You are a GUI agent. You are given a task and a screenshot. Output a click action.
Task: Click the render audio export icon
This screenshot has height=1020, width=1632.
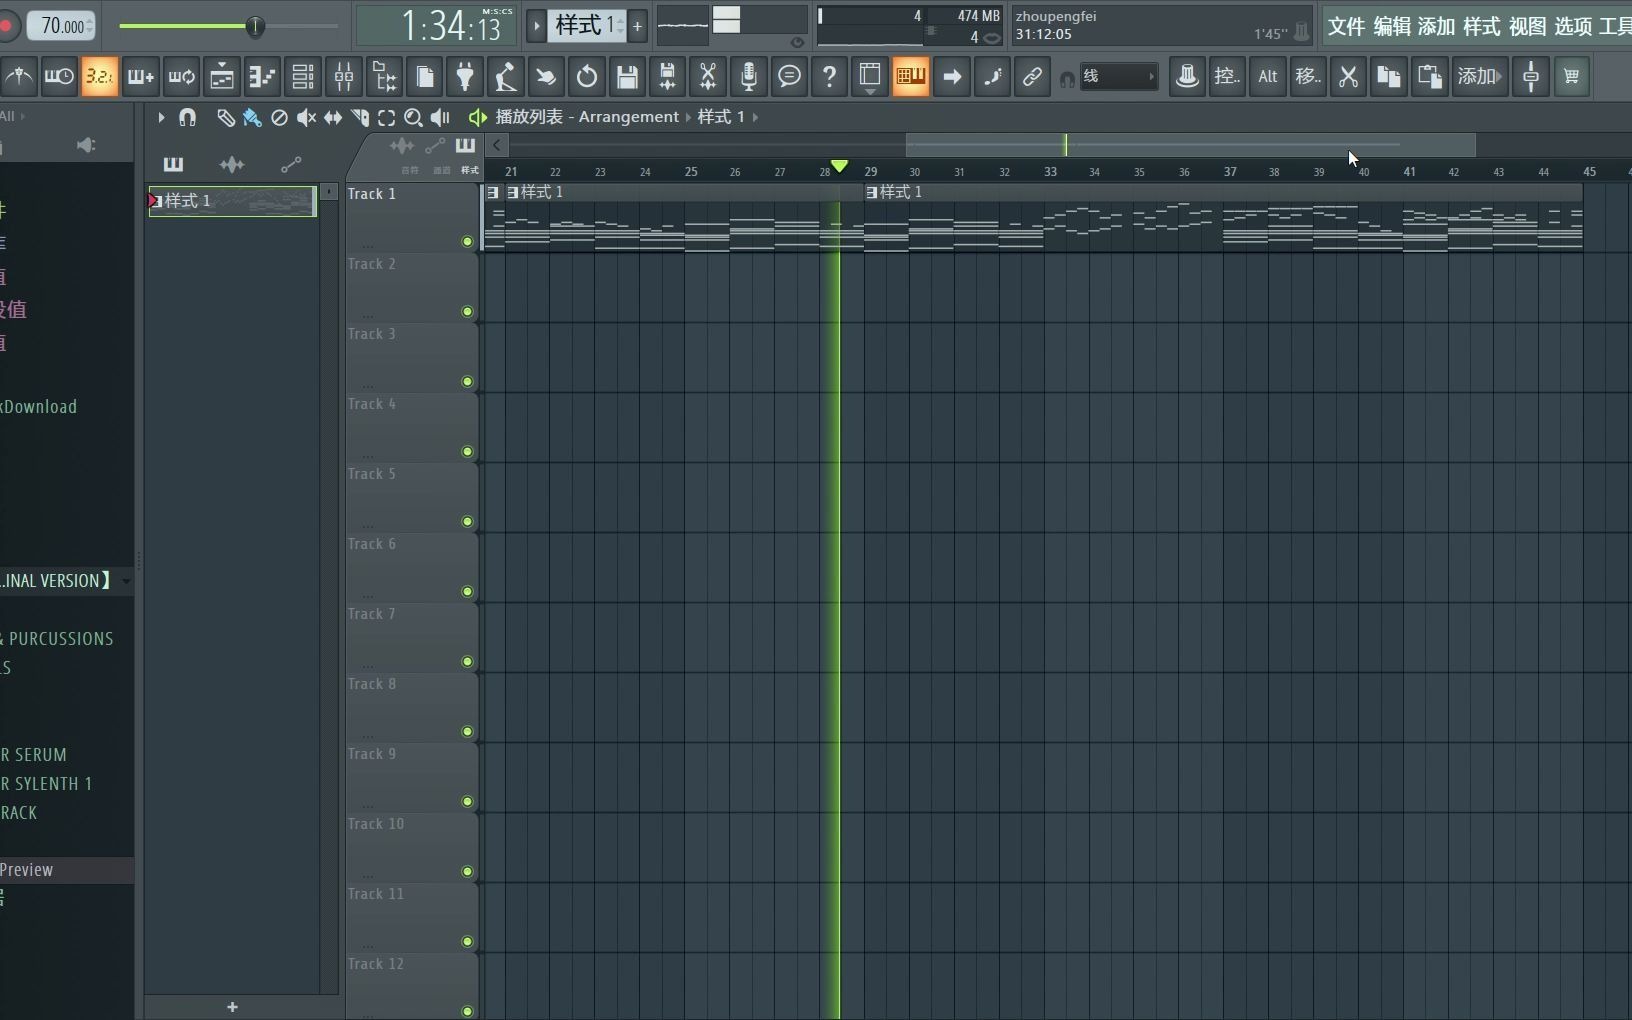click(668, 76)
